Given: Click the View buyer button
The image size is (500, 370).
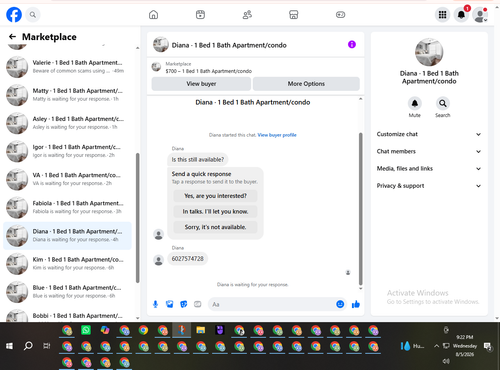Looking at the screenshot, I should point(201,84).
